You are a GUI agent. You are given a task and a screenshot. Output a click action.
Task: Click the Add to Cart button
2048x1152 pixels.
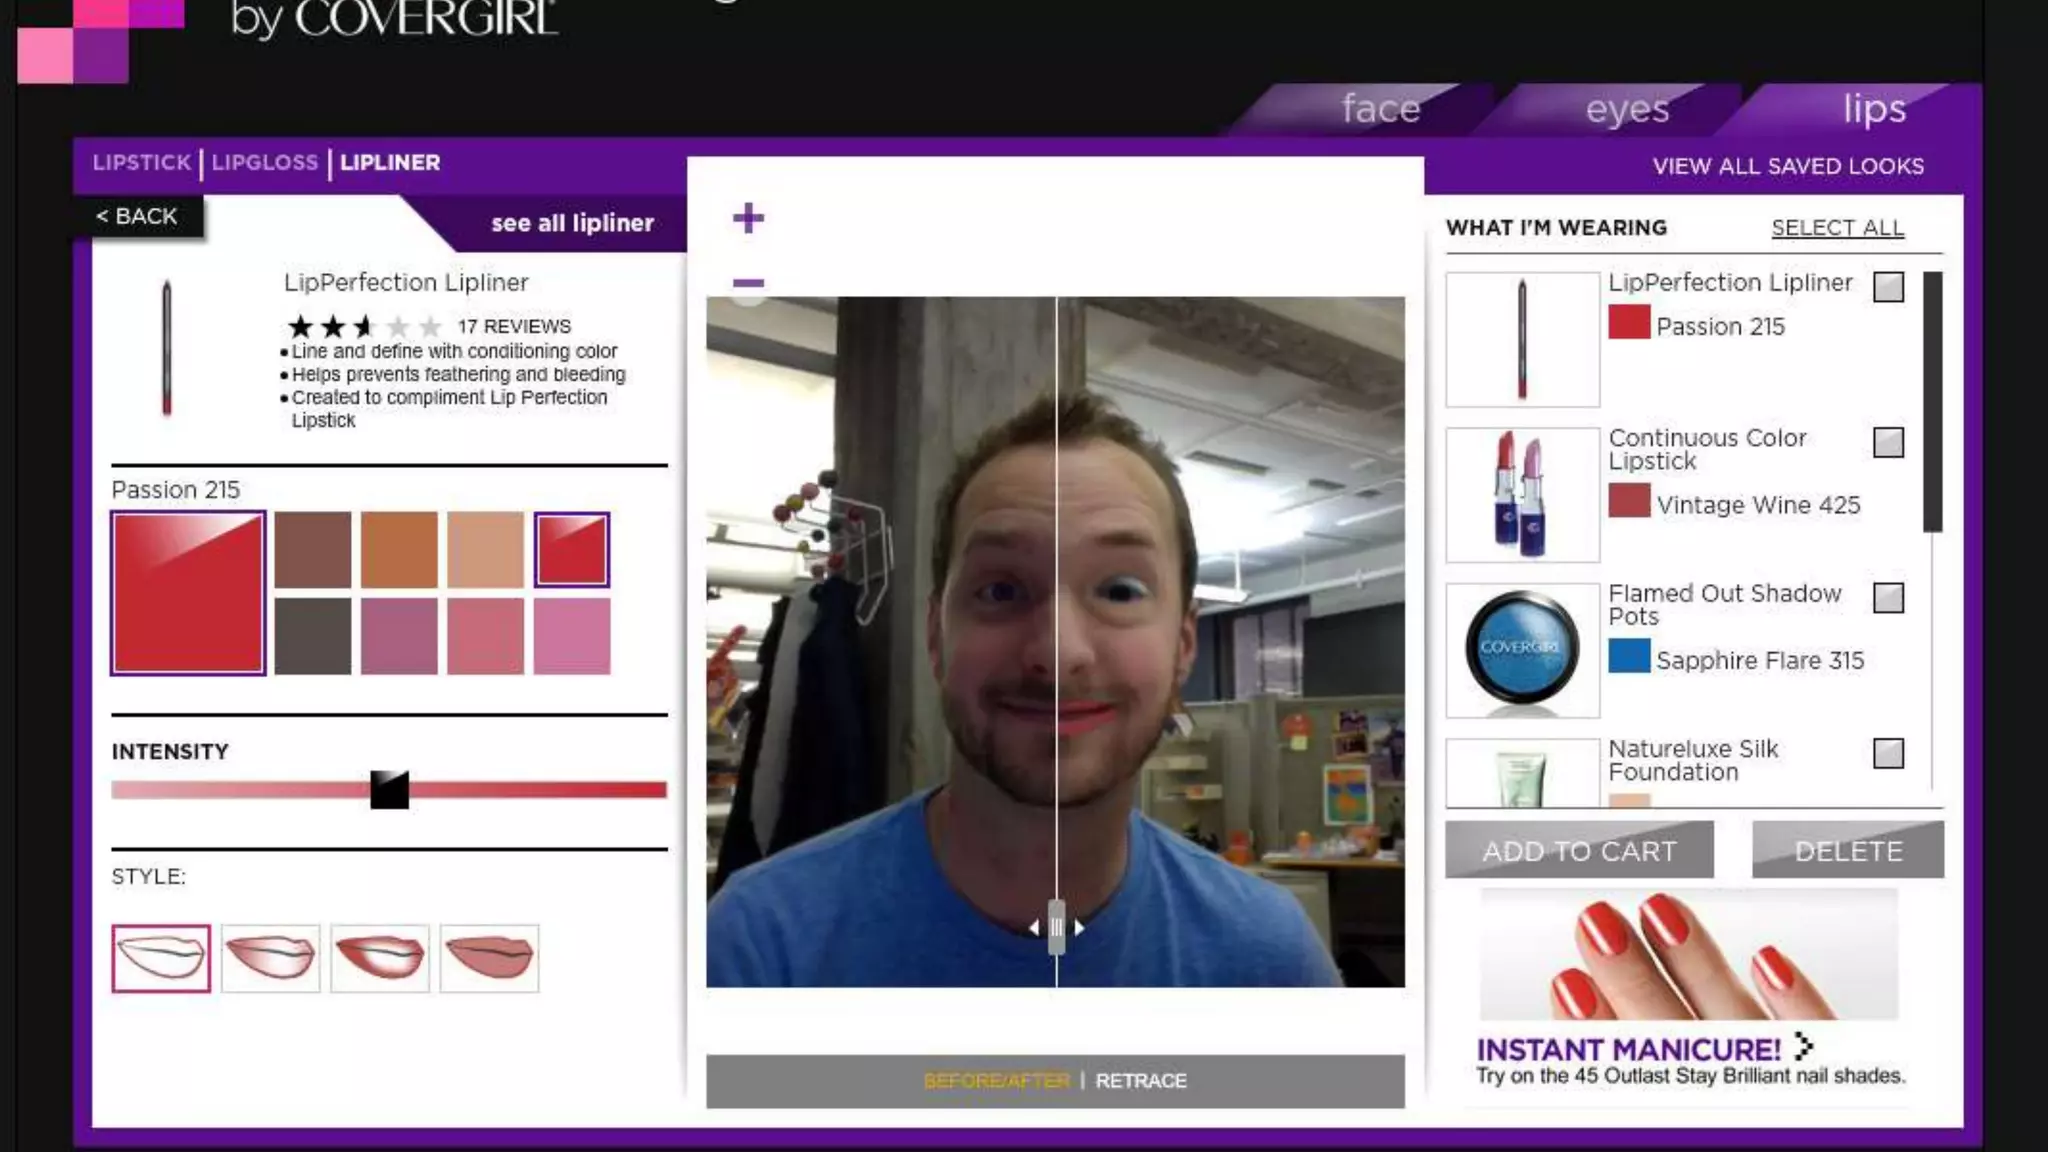pos(1579,850)
